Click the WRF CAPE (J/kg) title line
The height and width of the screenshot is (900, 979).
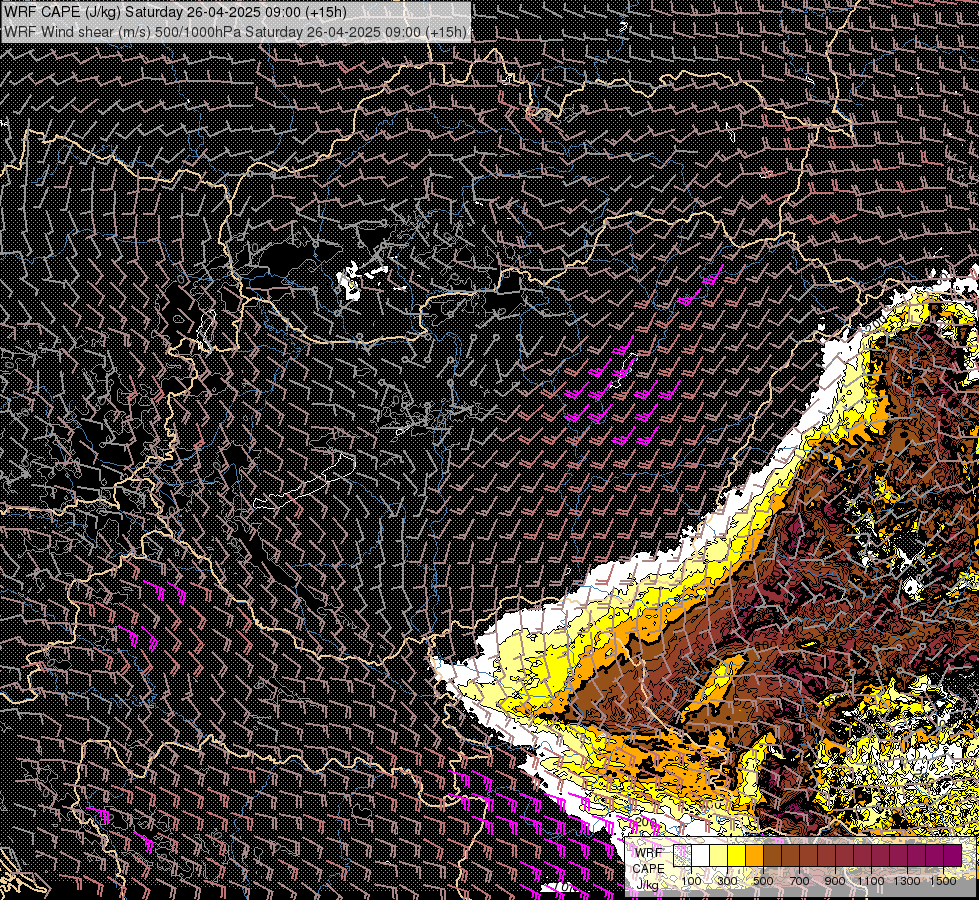point(175,12)
